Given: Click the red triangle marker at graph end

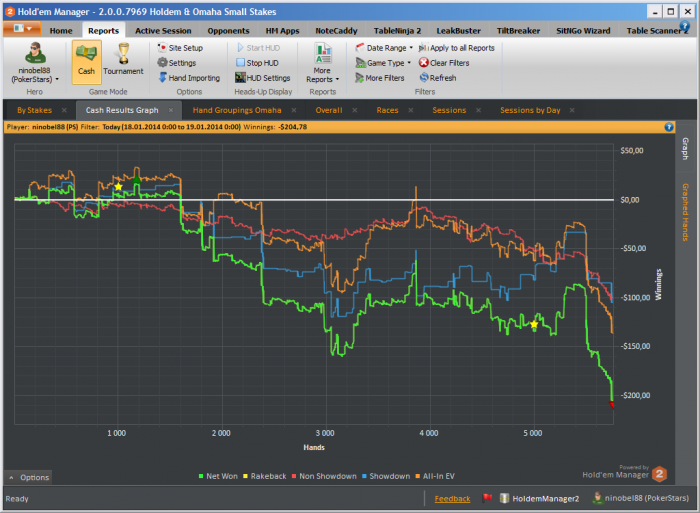Looking at the screenshot, I should [612, 405].
